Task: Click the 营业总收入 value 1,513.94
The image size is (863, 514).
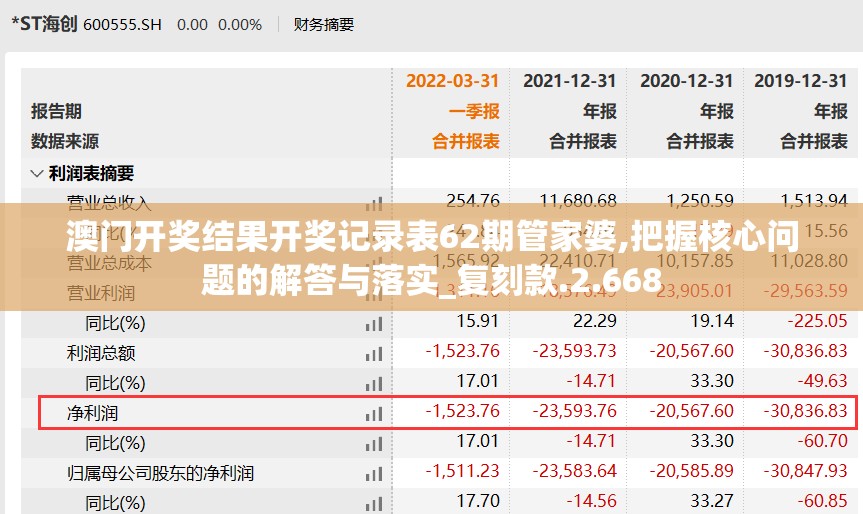Action: tap(814, 200)
